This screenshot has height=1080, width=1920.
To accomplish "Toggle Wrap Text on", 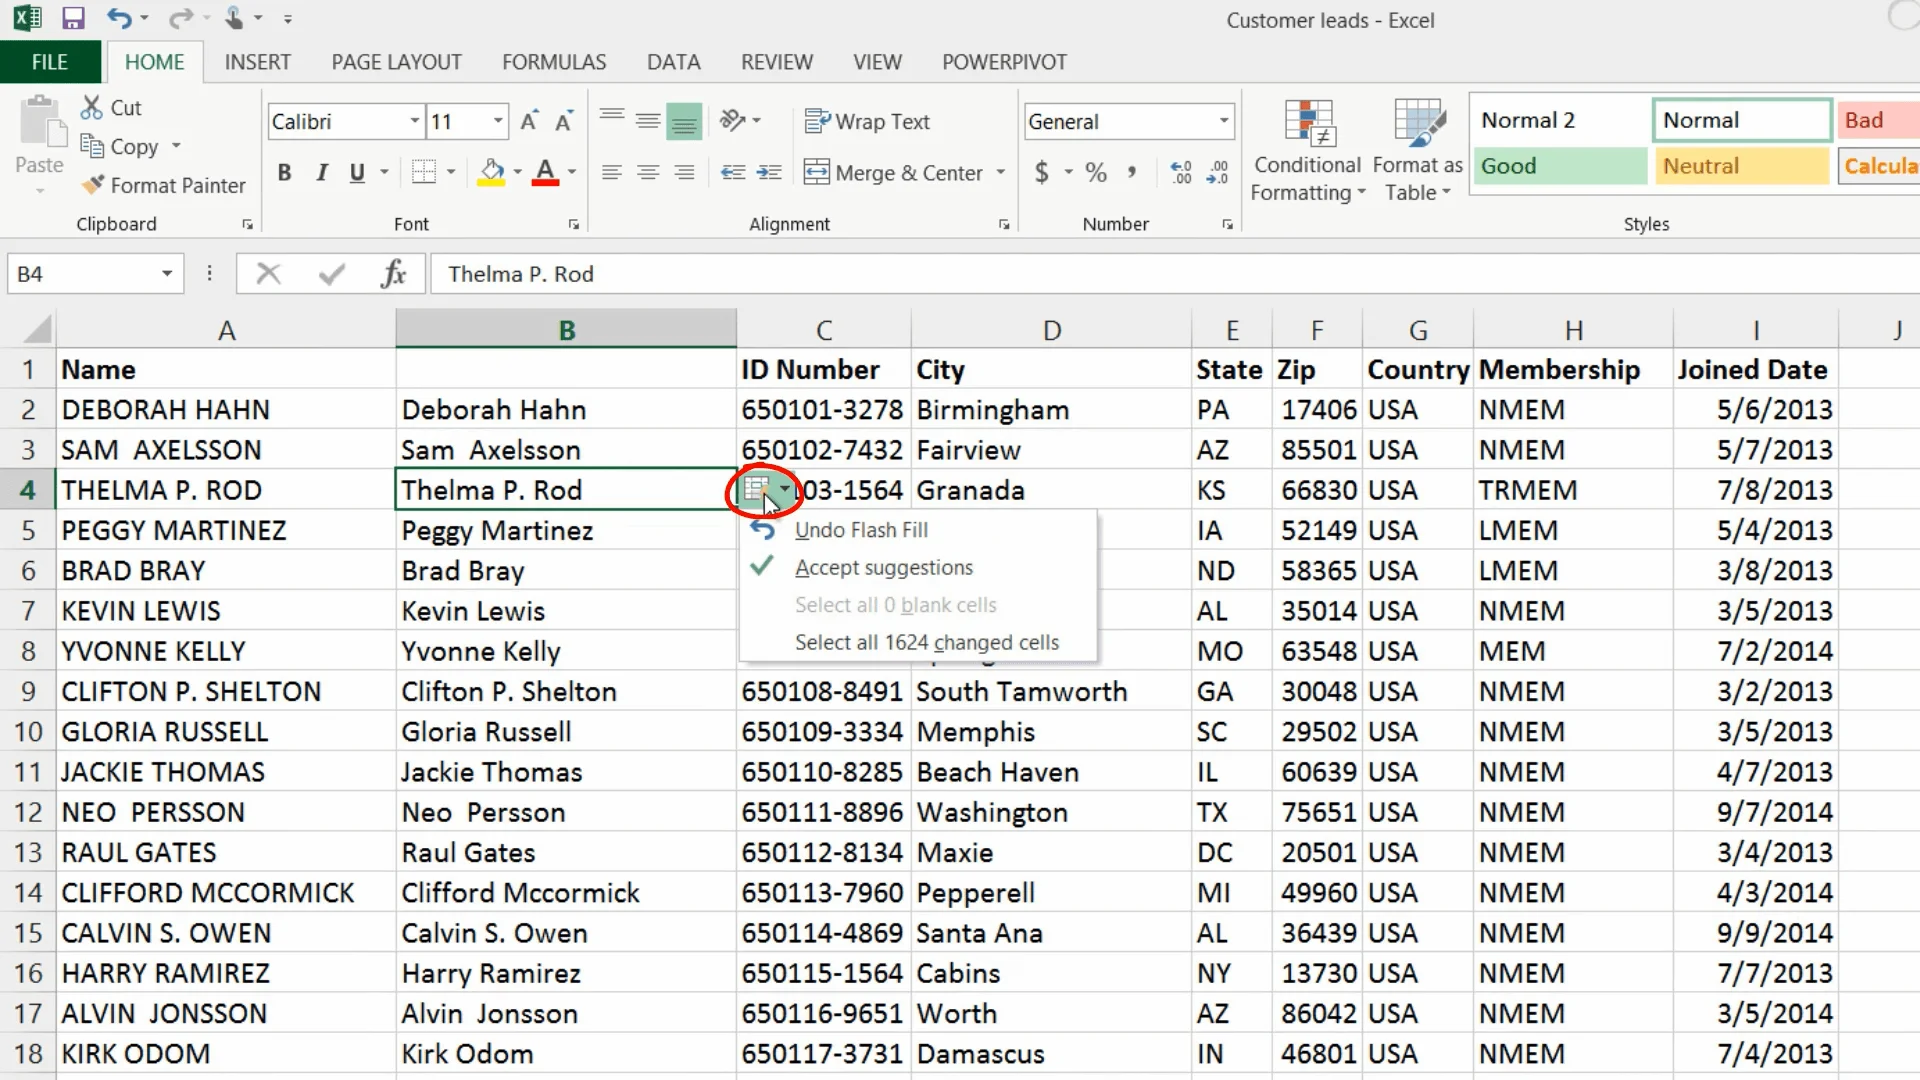I will [867, 122].
